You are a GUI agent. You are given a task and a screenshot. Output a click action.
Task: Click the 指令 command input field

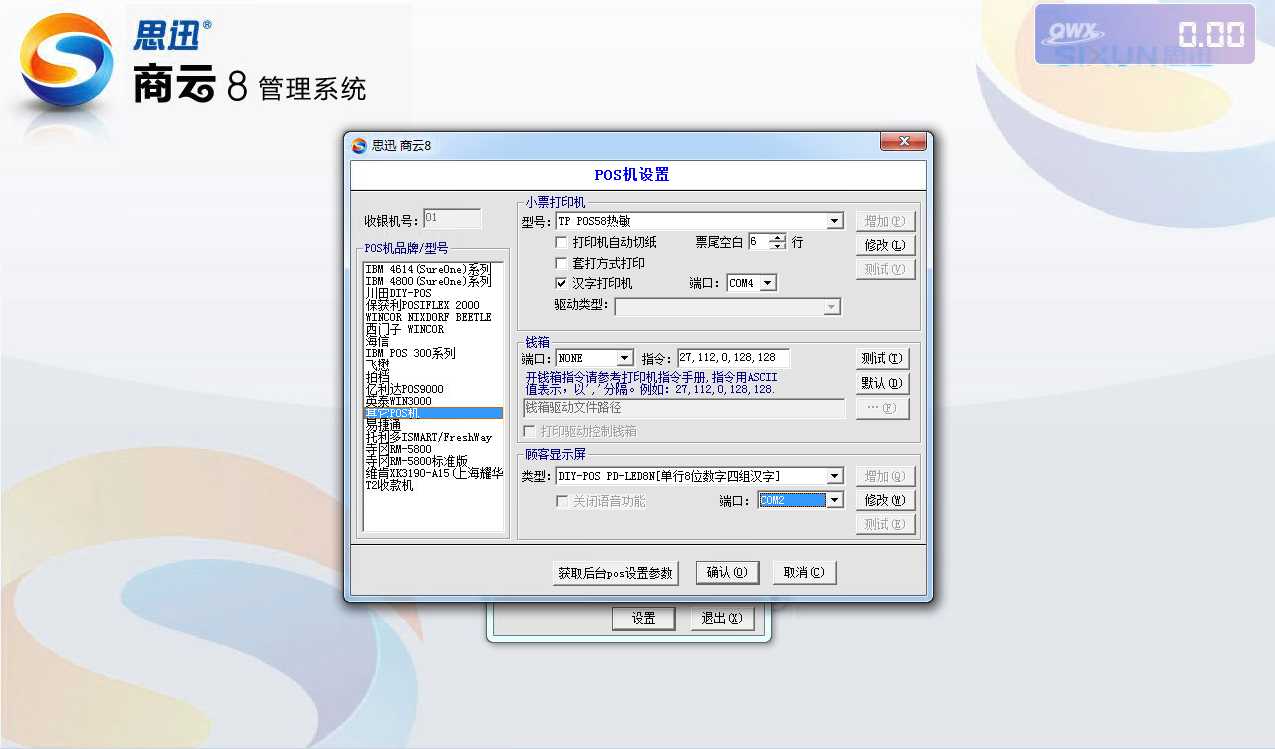[733, 358]
